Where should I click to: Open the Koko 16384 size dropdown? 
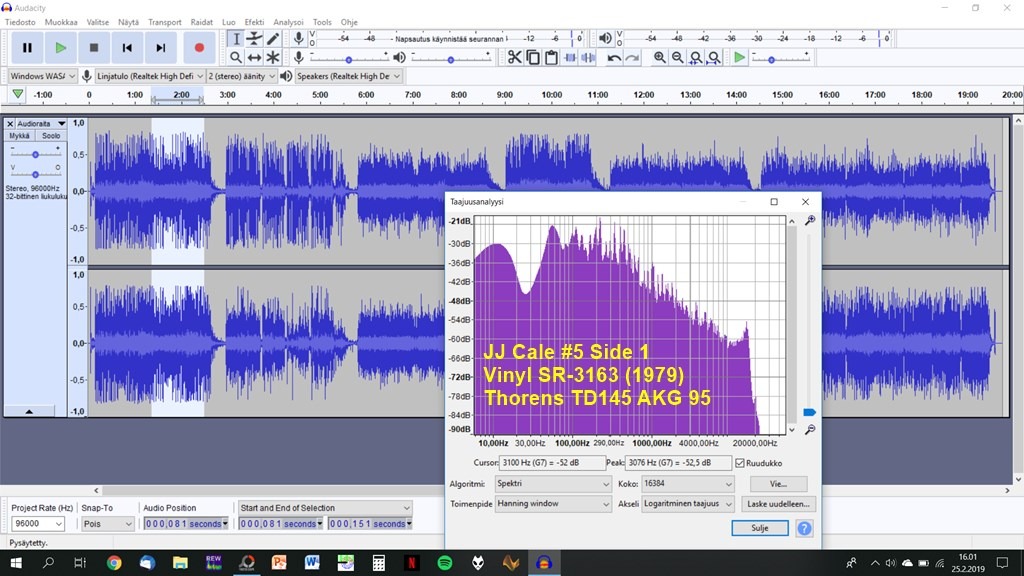[x=688, y=484]
